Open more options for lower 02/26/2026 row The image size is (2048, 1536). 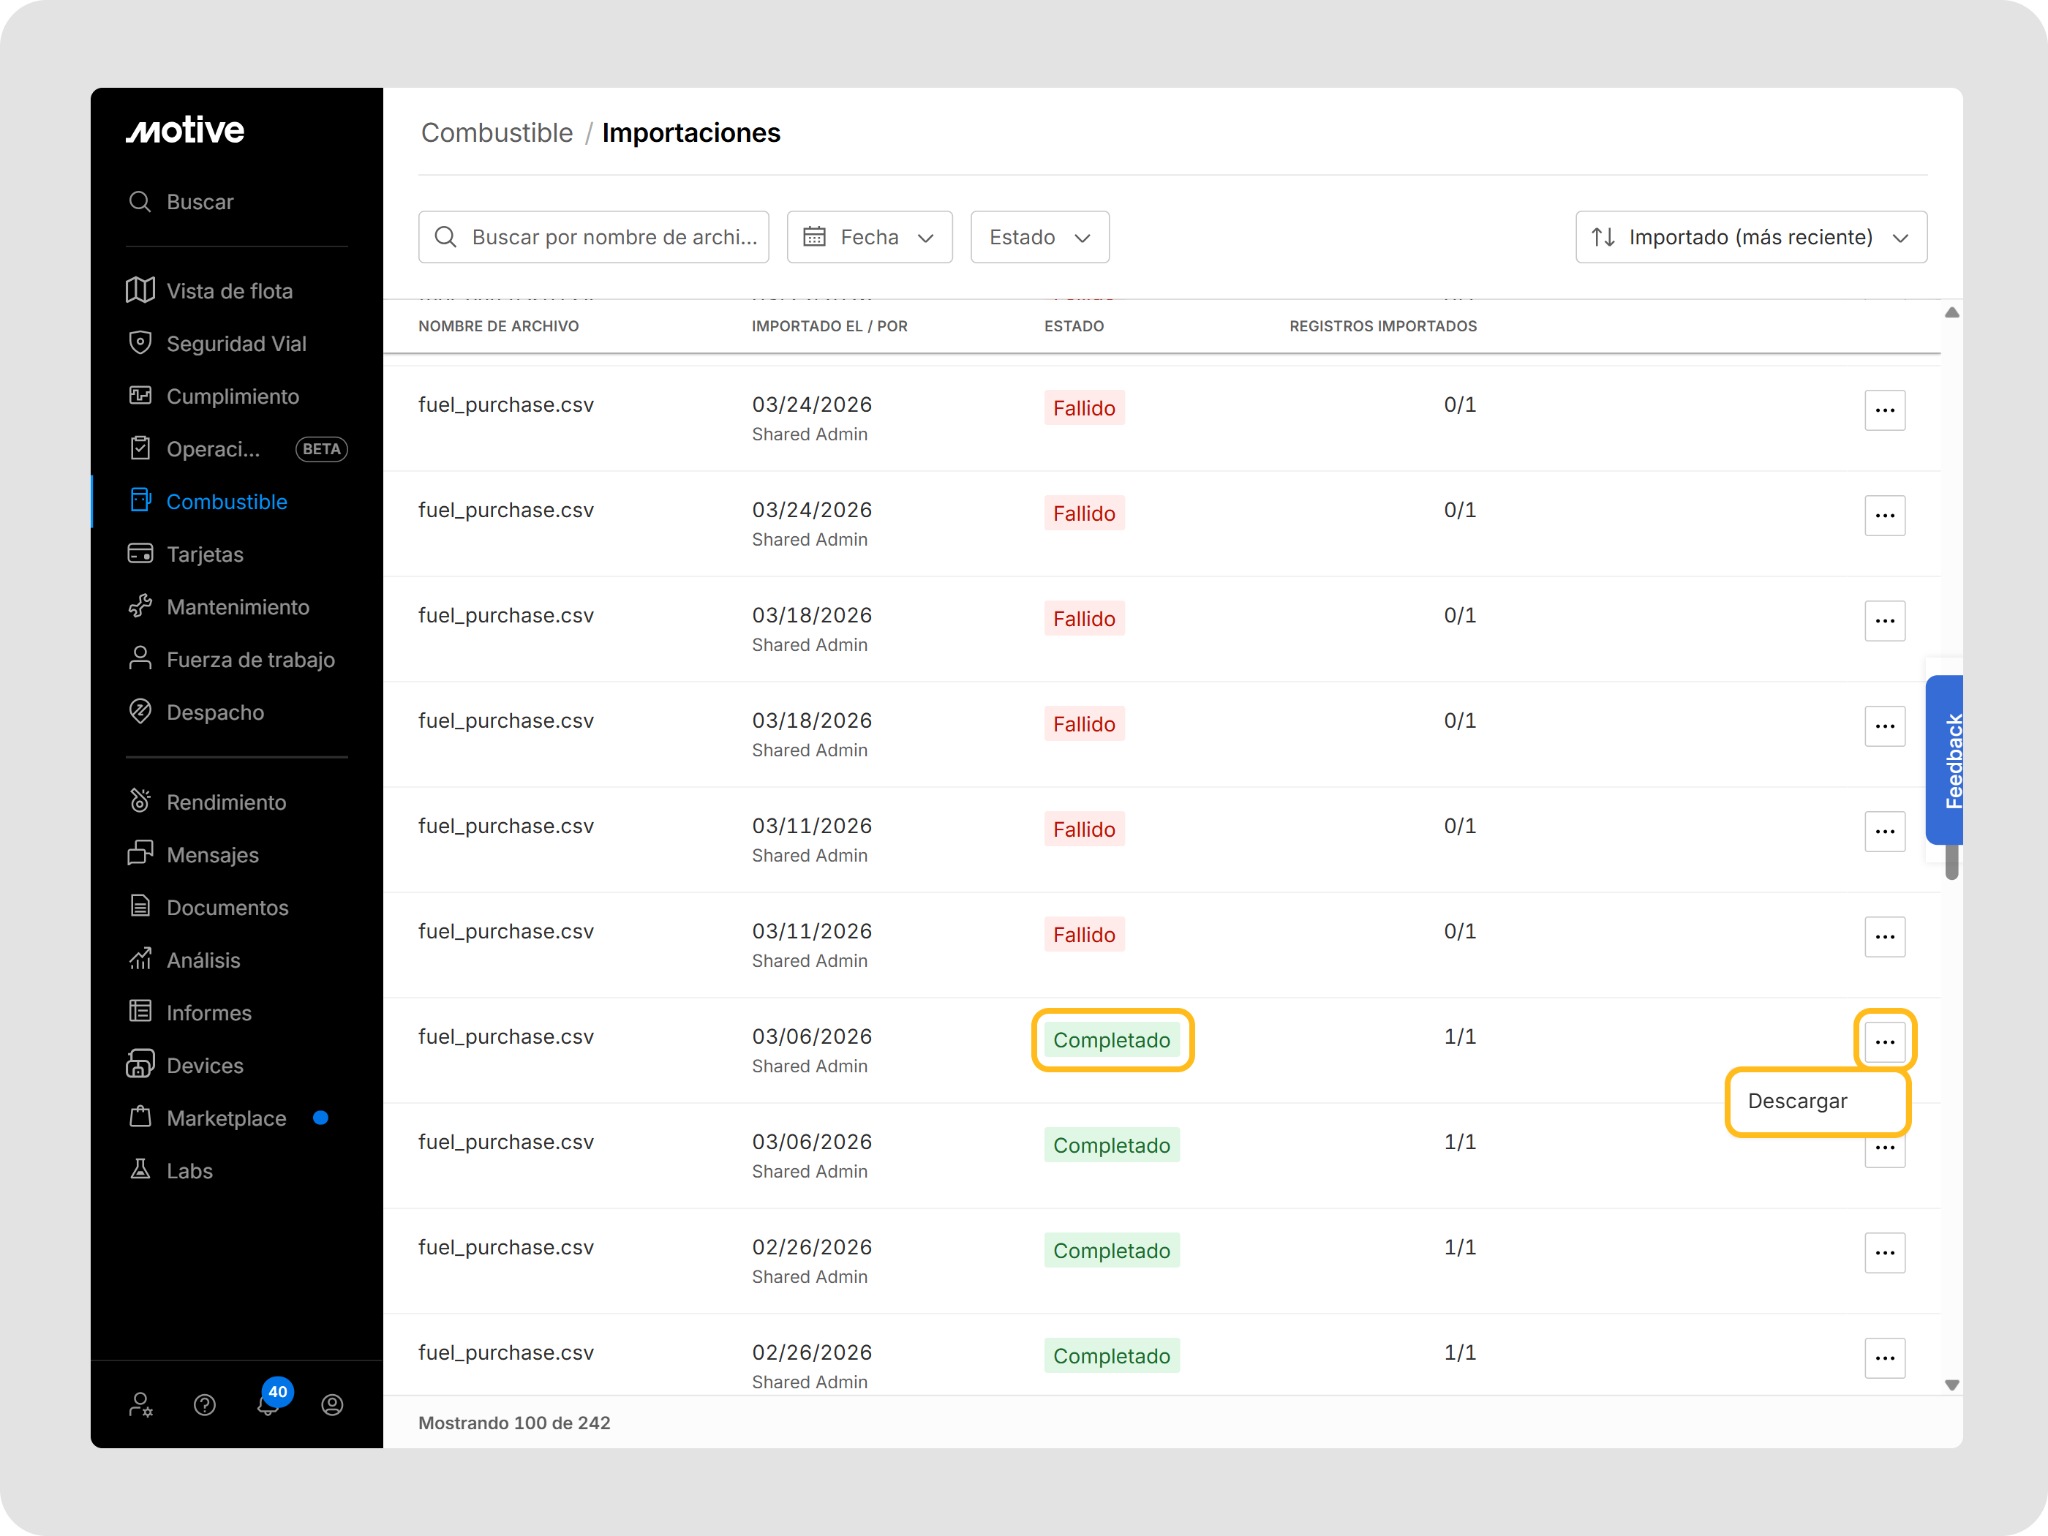[1885, 1358]
